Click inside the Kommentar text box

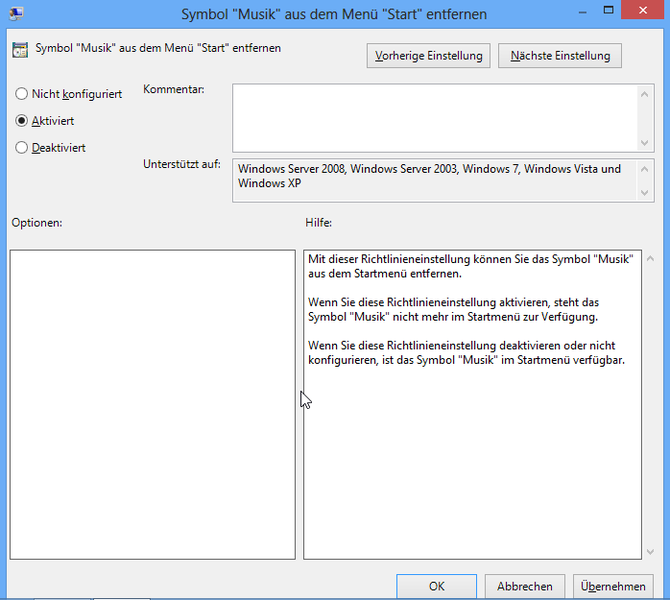tap(435, 117)
